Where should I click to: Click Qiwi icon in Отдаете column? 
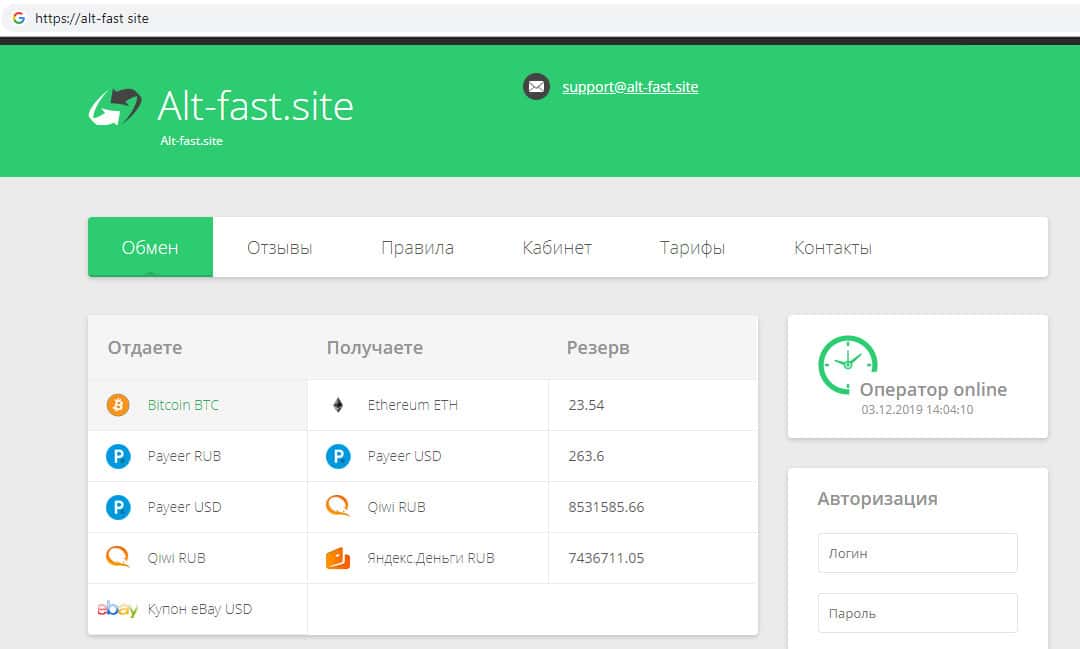117,557
